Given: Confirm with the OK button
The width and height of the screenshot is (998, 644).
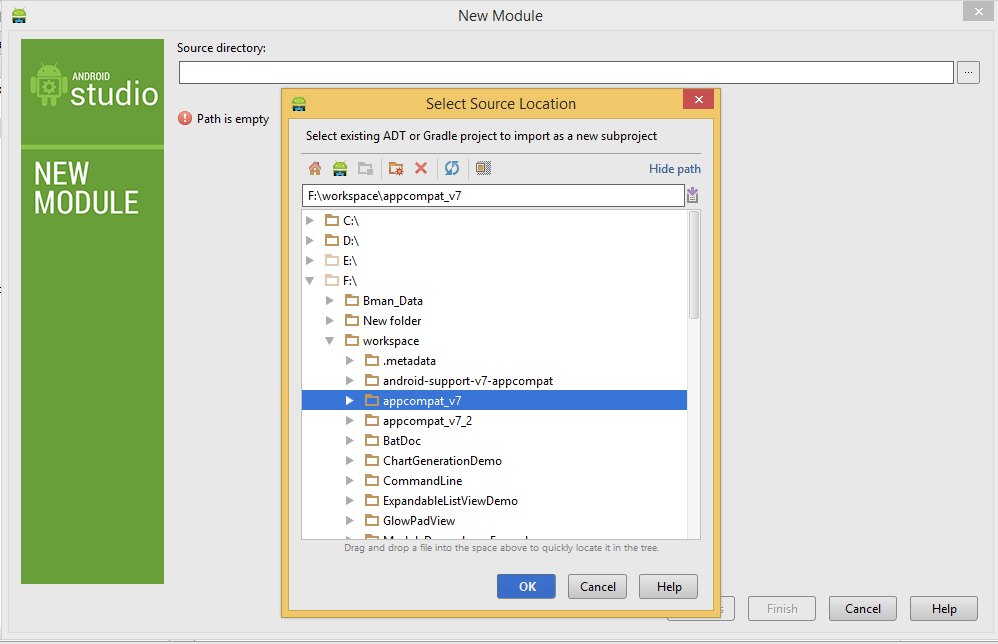Looking at the screenshot, I should [526, 587].
